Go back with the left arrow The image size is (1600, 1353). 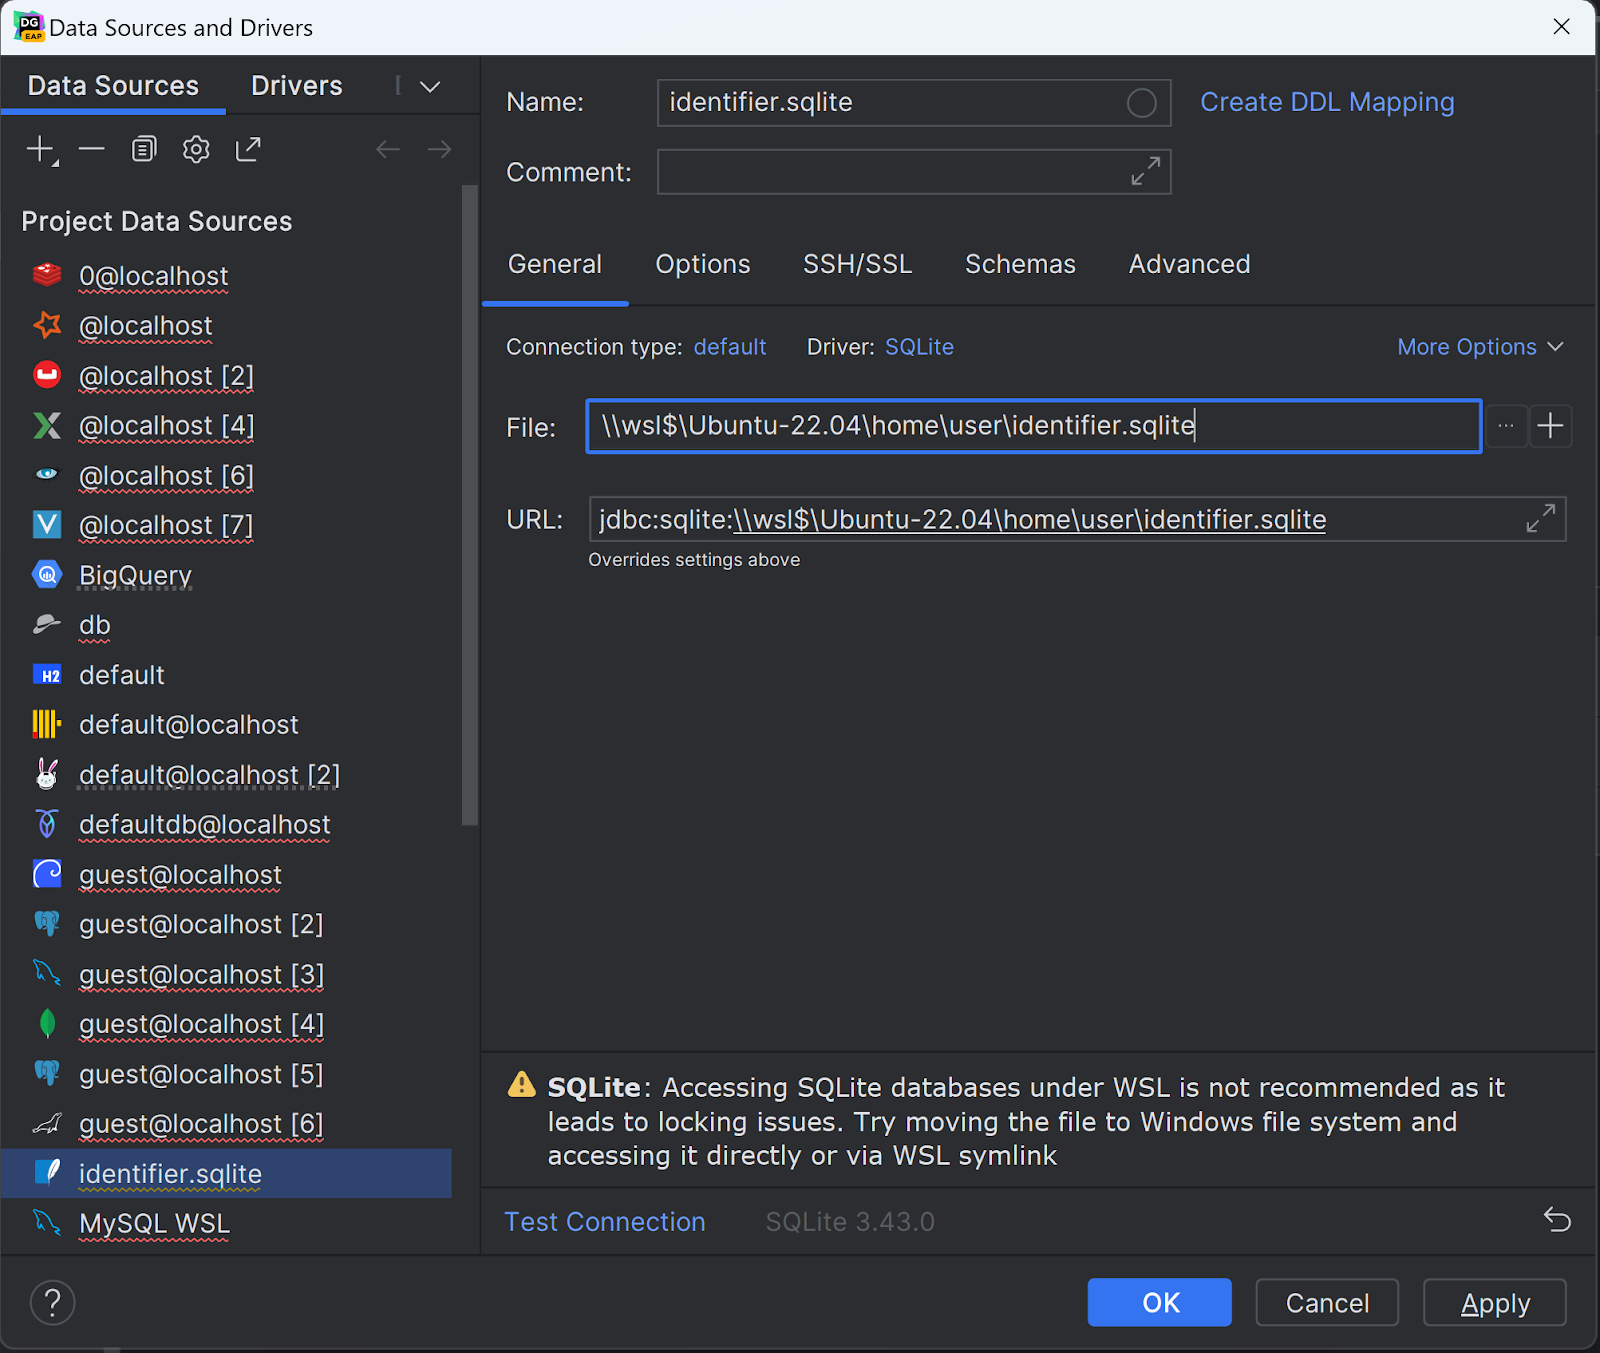point(388,150)
